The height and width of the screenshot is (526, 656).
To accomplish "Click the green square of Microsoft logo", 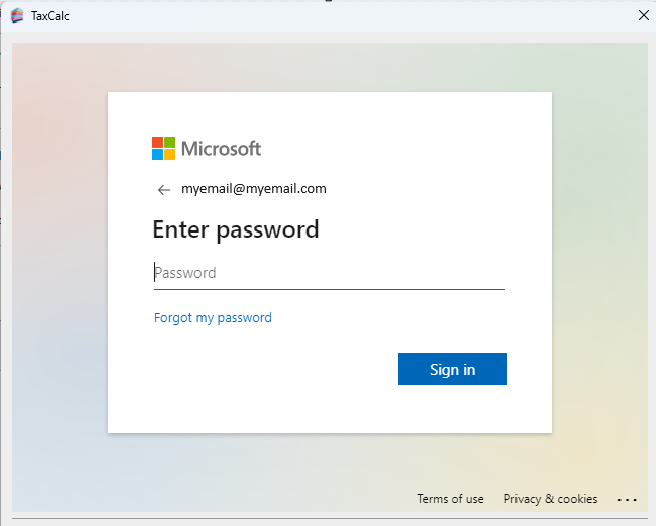I will (x=169, y=142).
